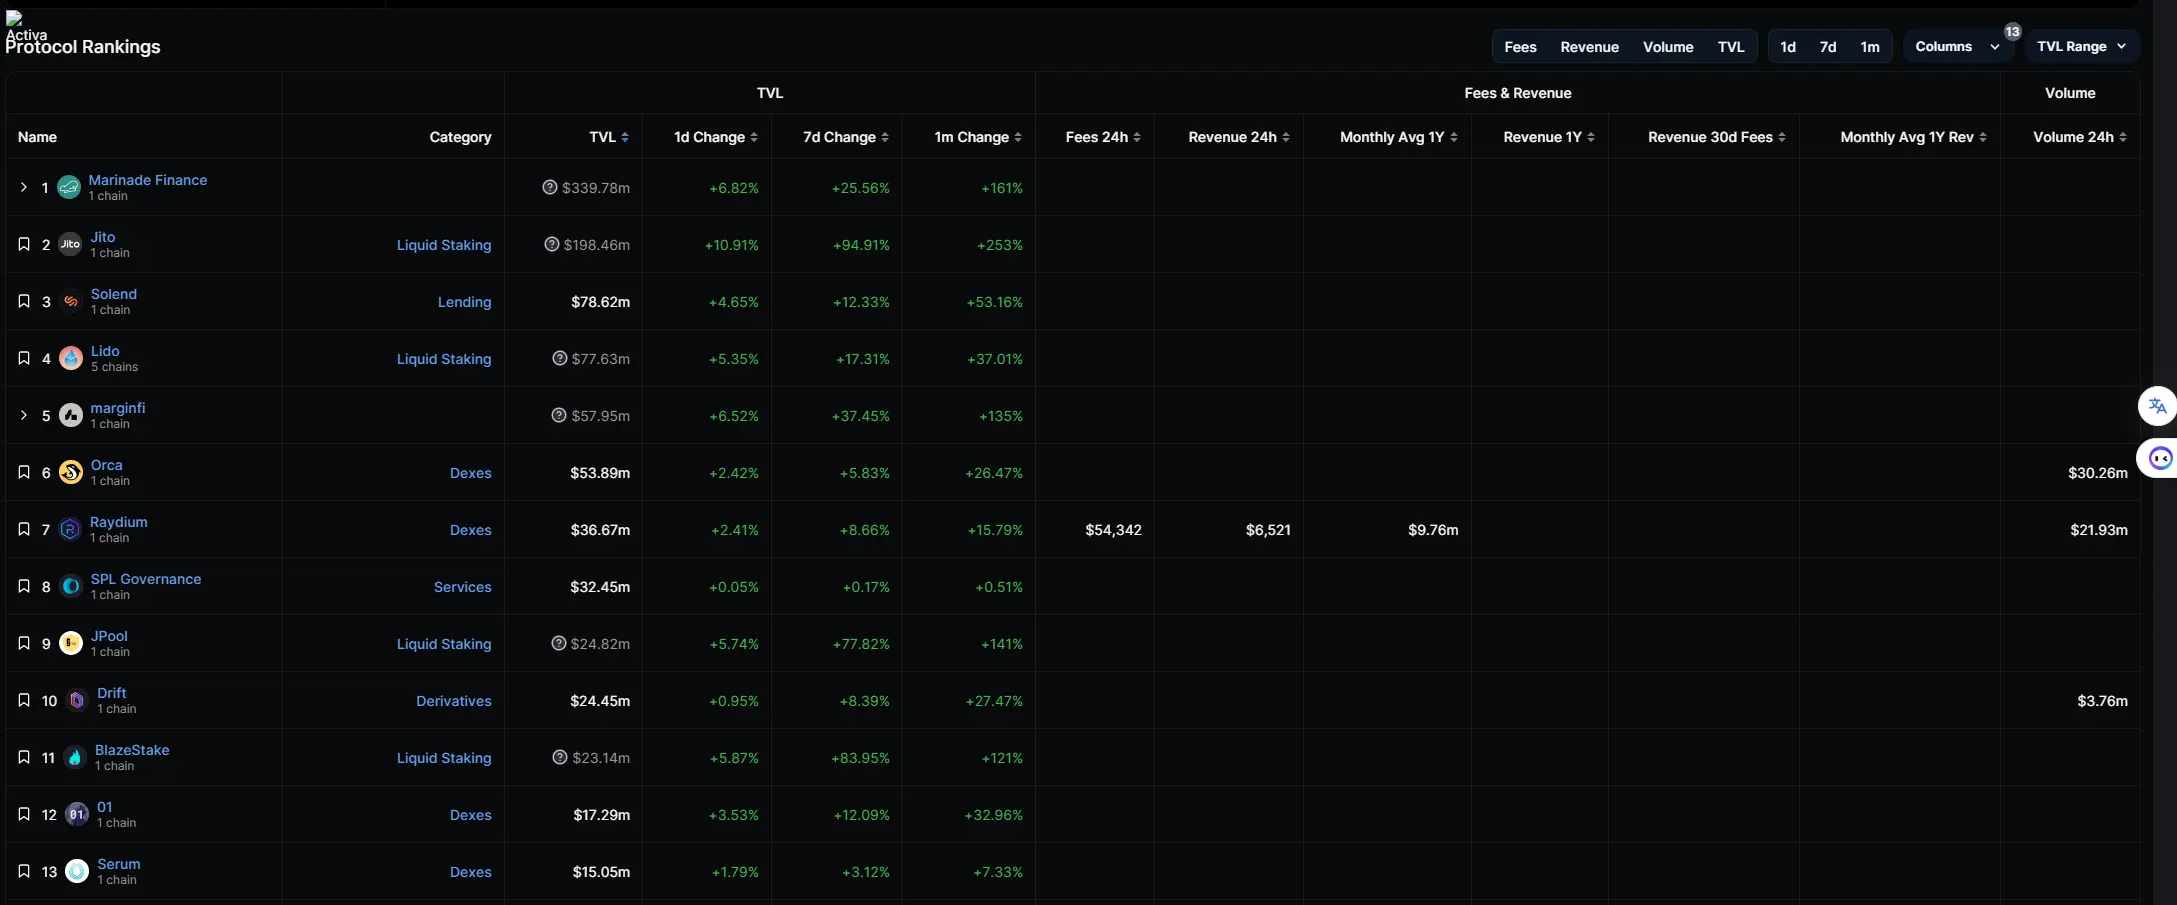
Task: Click the question mark beside JPool TVL
Action: tap(559, 643)
